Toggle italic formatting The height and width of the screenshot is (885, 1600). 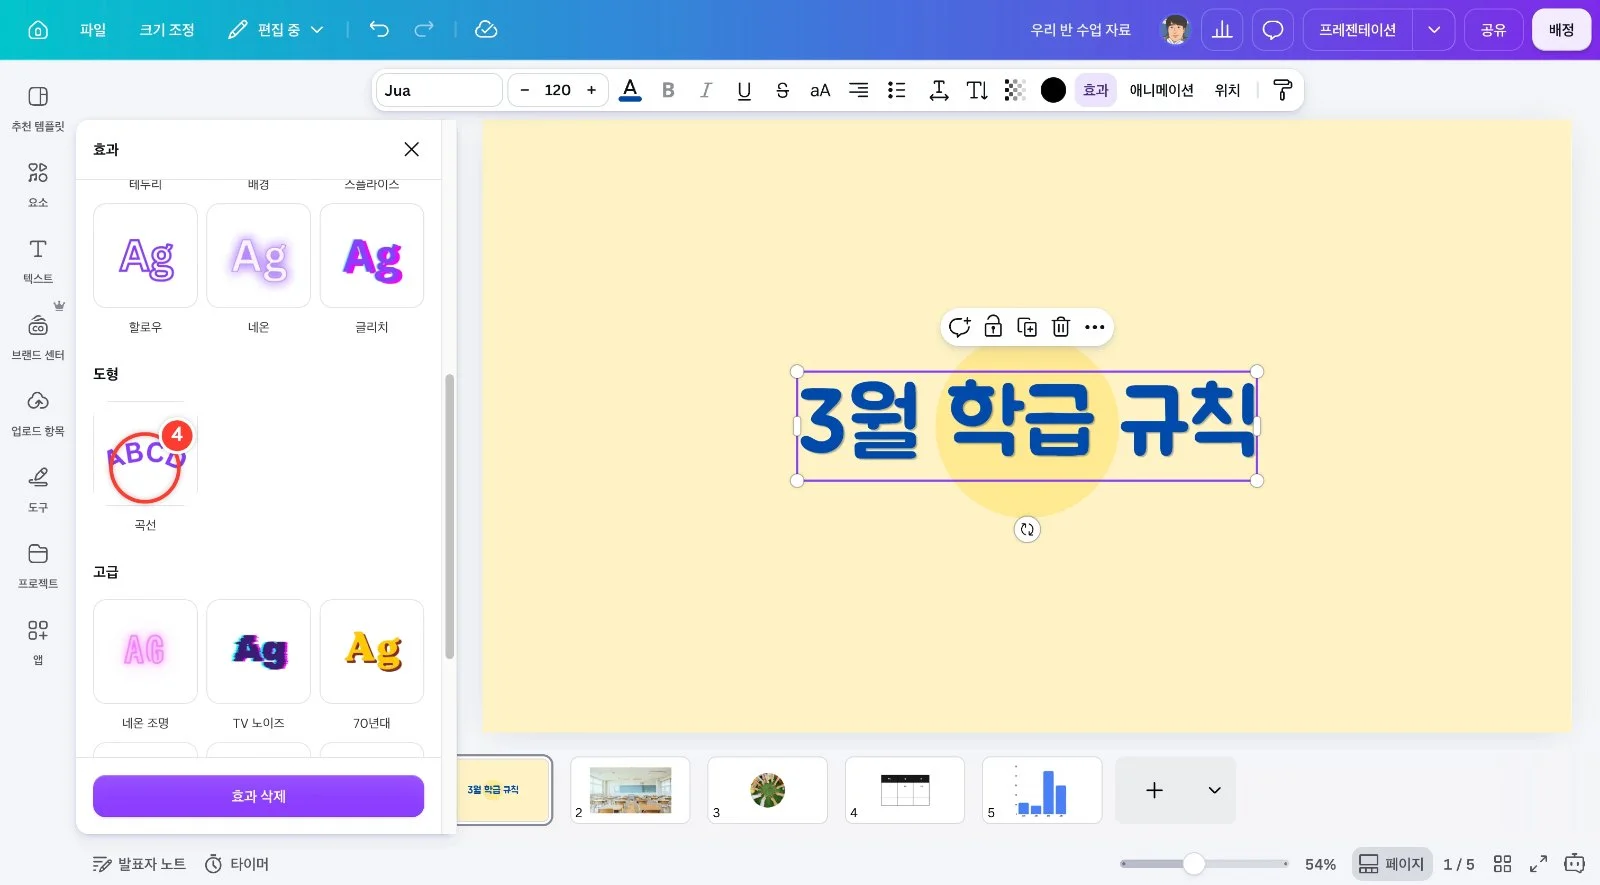pos(706,90)
